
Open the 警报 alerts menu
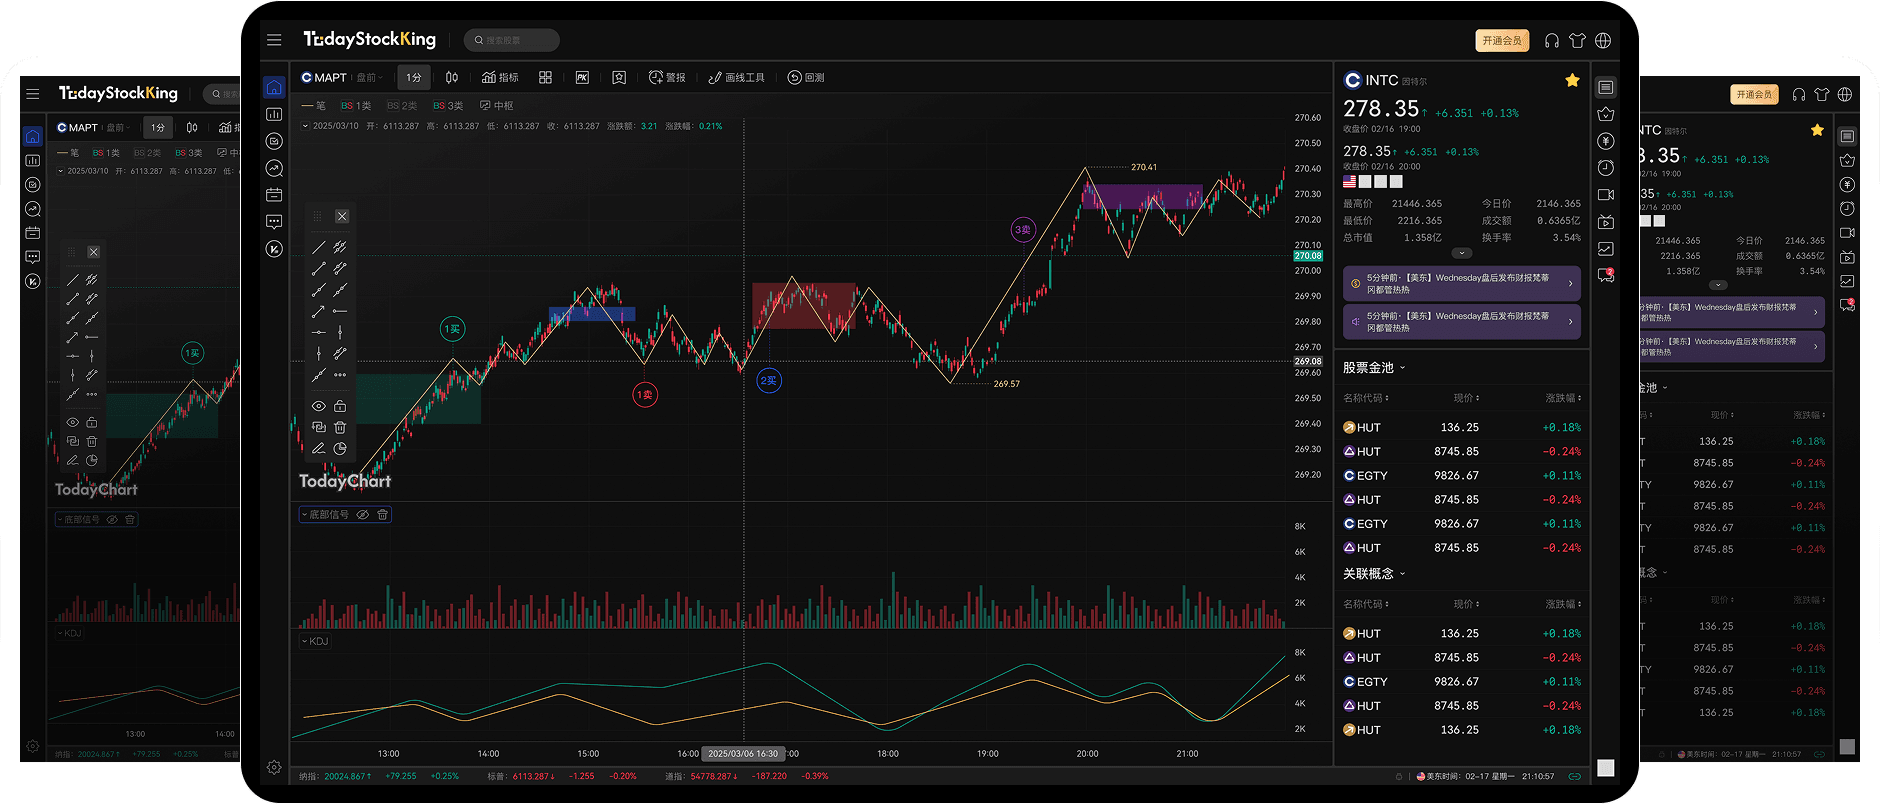667,77
